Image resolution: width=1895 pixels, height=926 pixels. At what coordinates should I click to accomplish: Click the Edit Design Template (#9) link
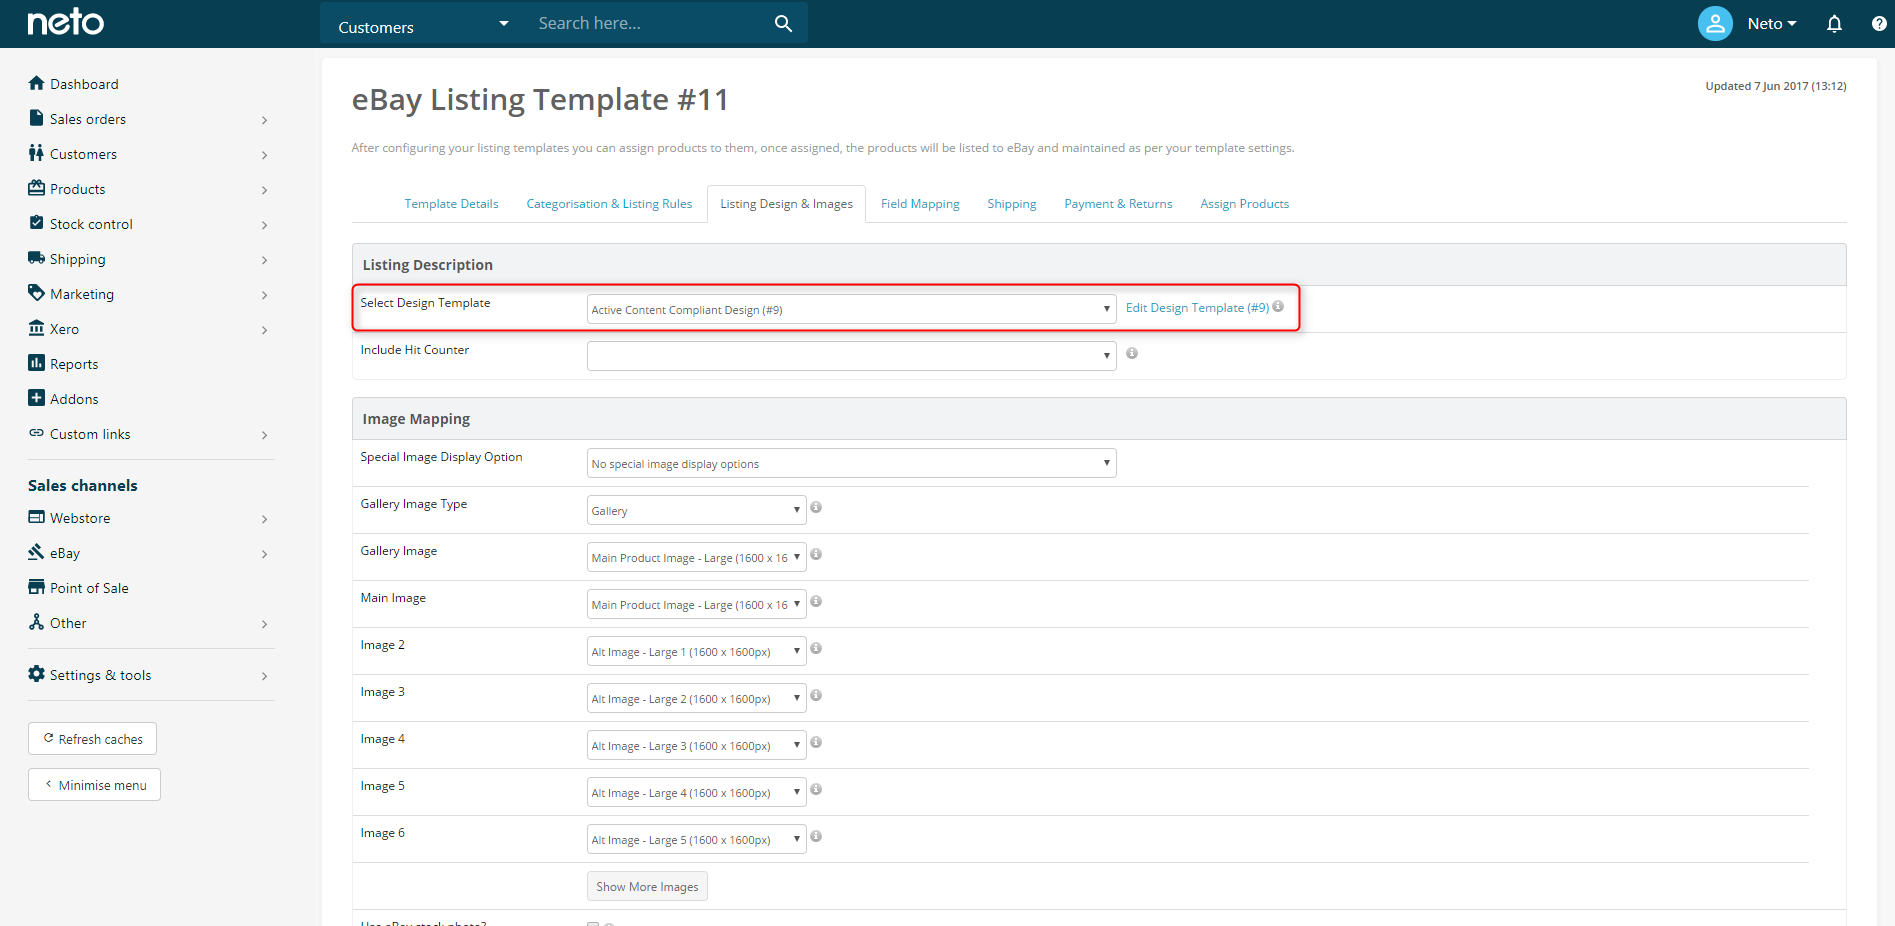1197,308
